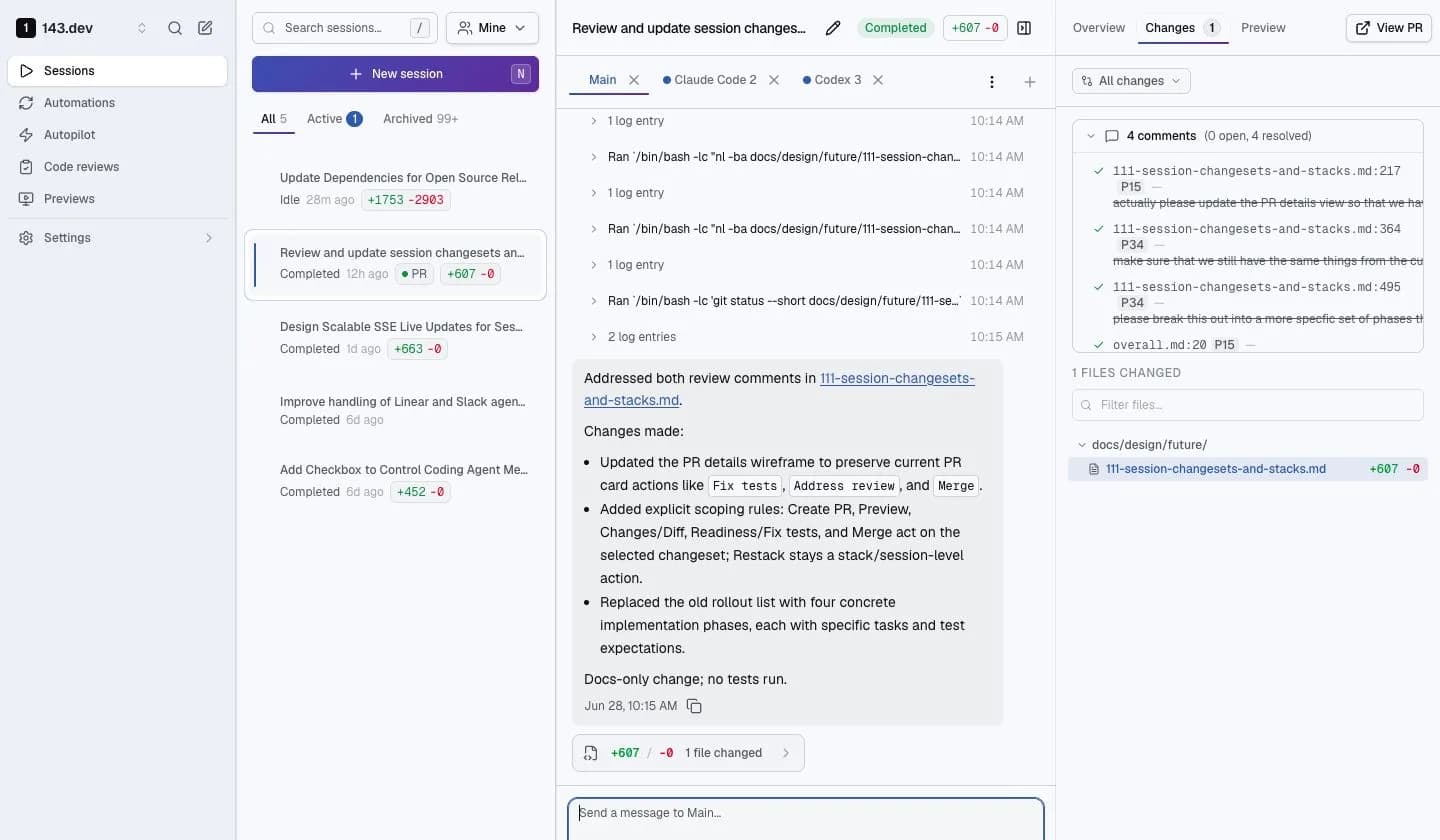1440x840 pixels.
Task: Focus the Filter files input
Action: click(1247, 405)
